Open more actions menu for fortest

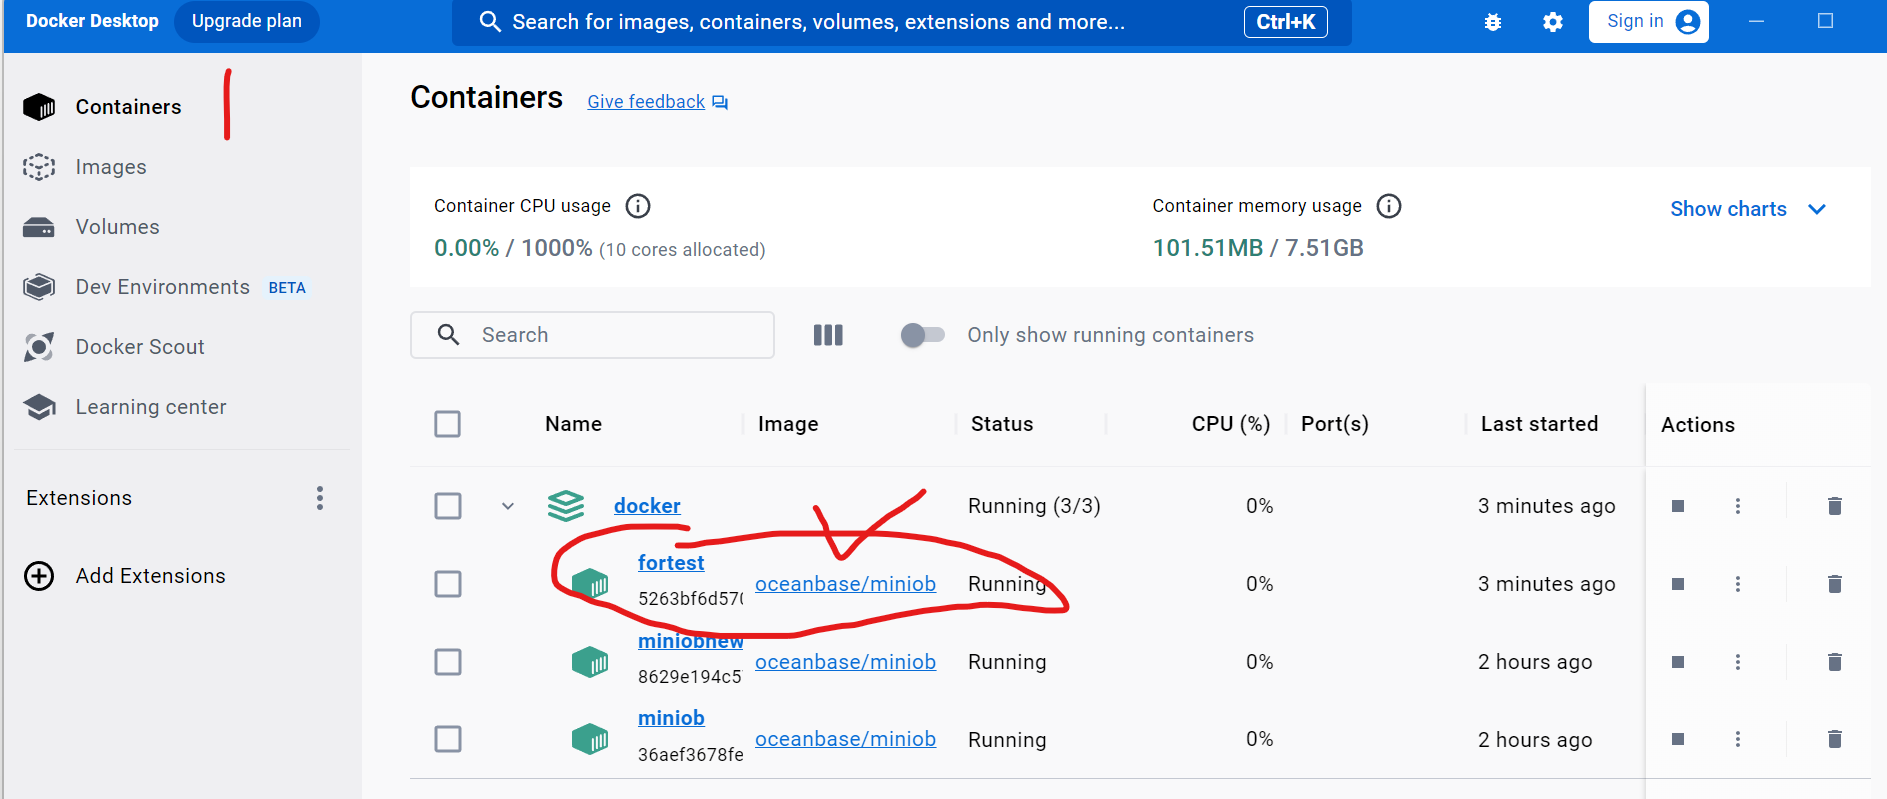1738,584
